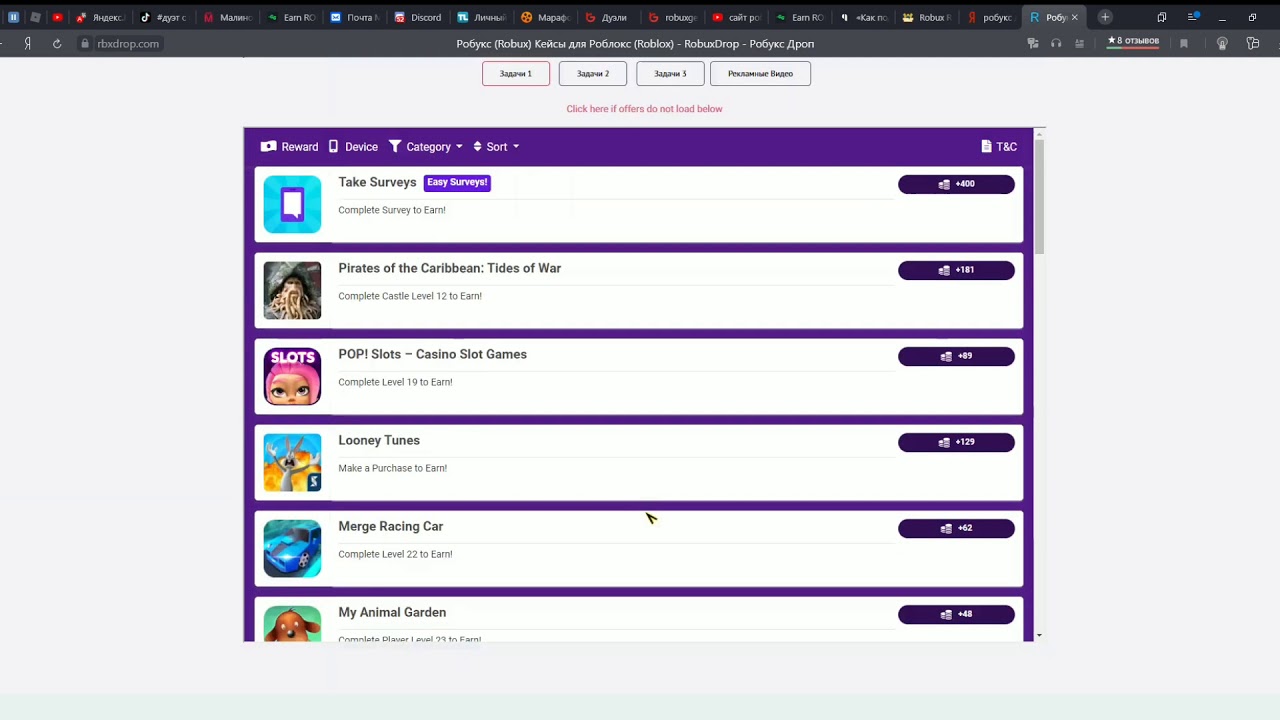This screenshot has height=720, width=1280.
Task: Click the My Animal Garden app icon
Action: 292,624
